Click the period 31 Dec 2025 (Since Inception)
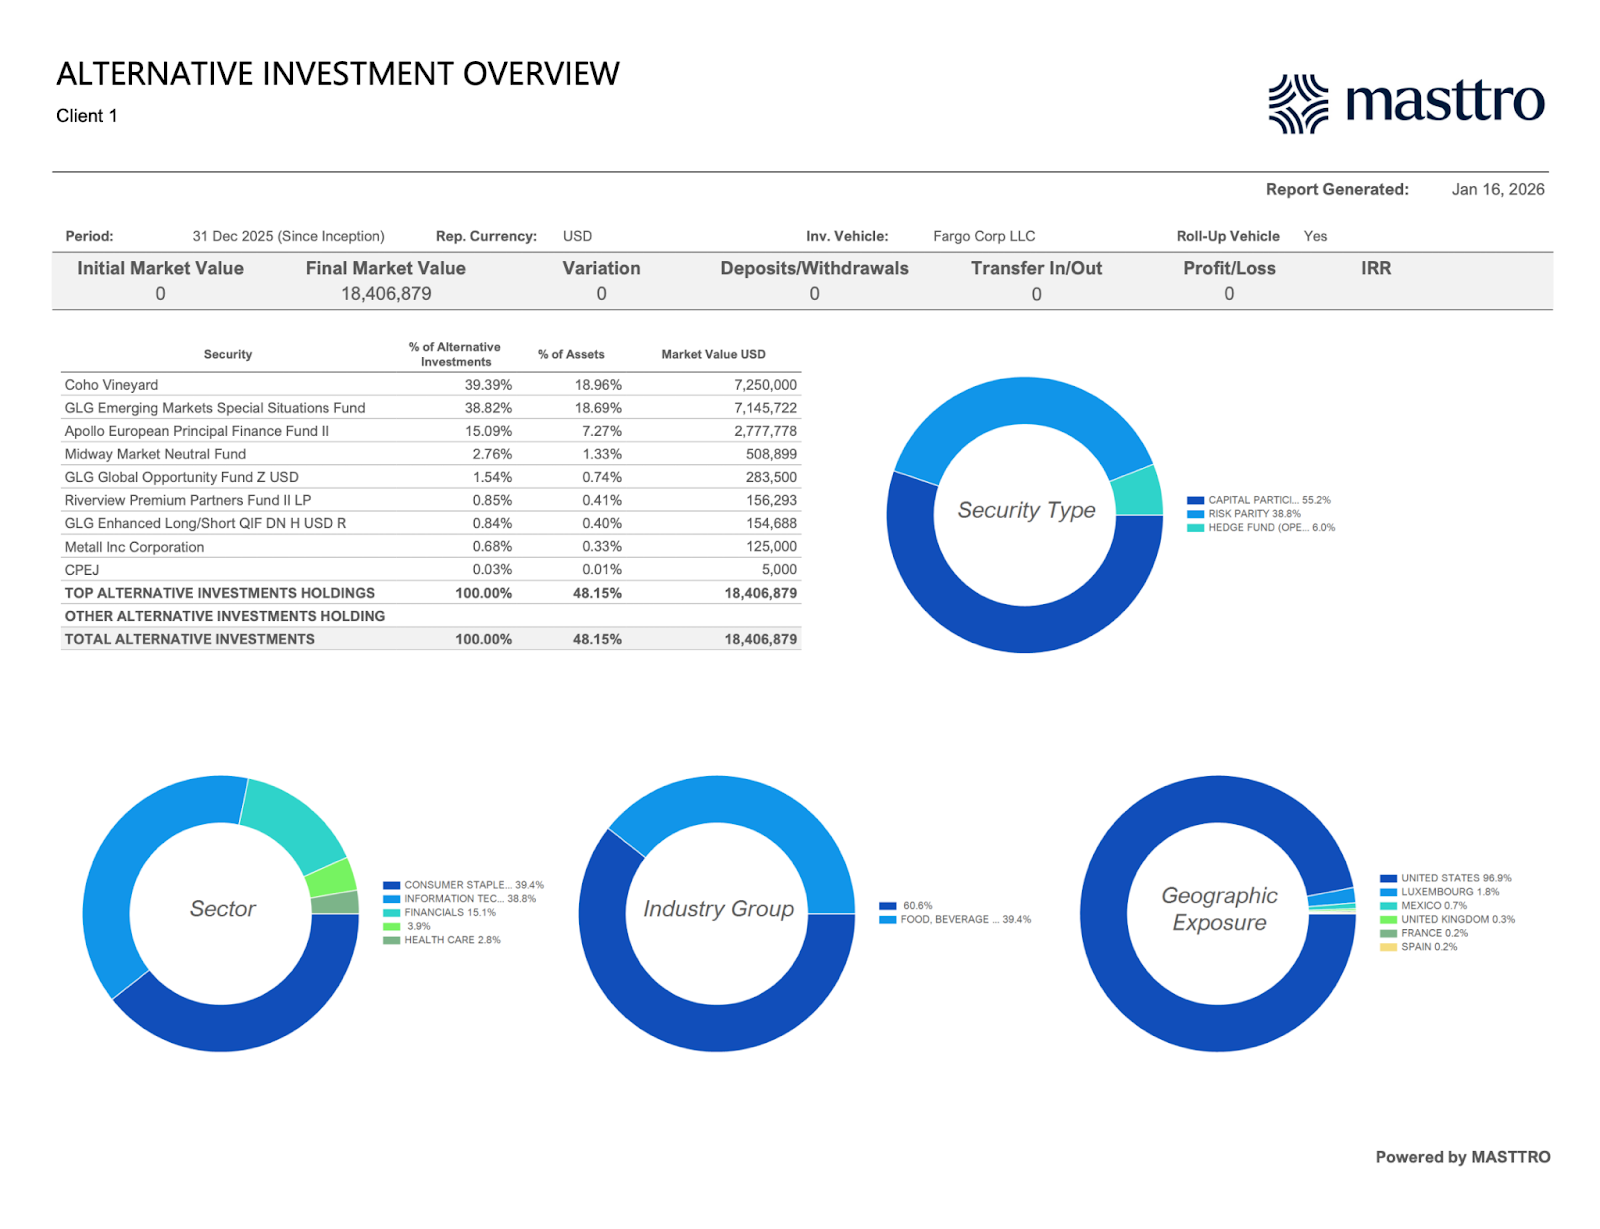The height and width of the screenshot is (1229, 1600). [288, 237]
